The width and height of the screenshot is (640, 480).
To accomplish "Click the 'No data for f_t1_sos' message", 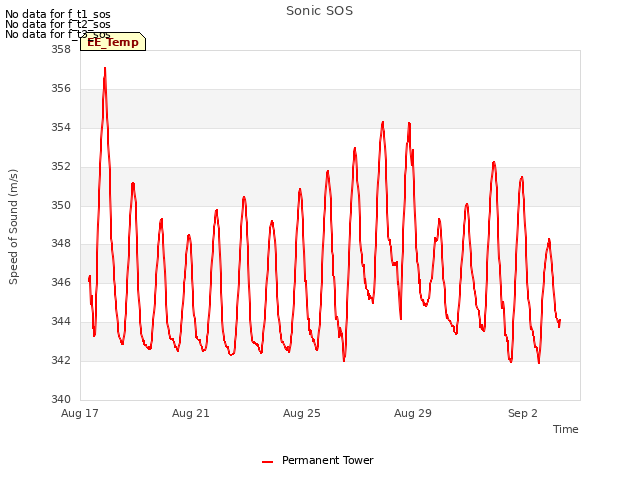I will coord(58,14).
